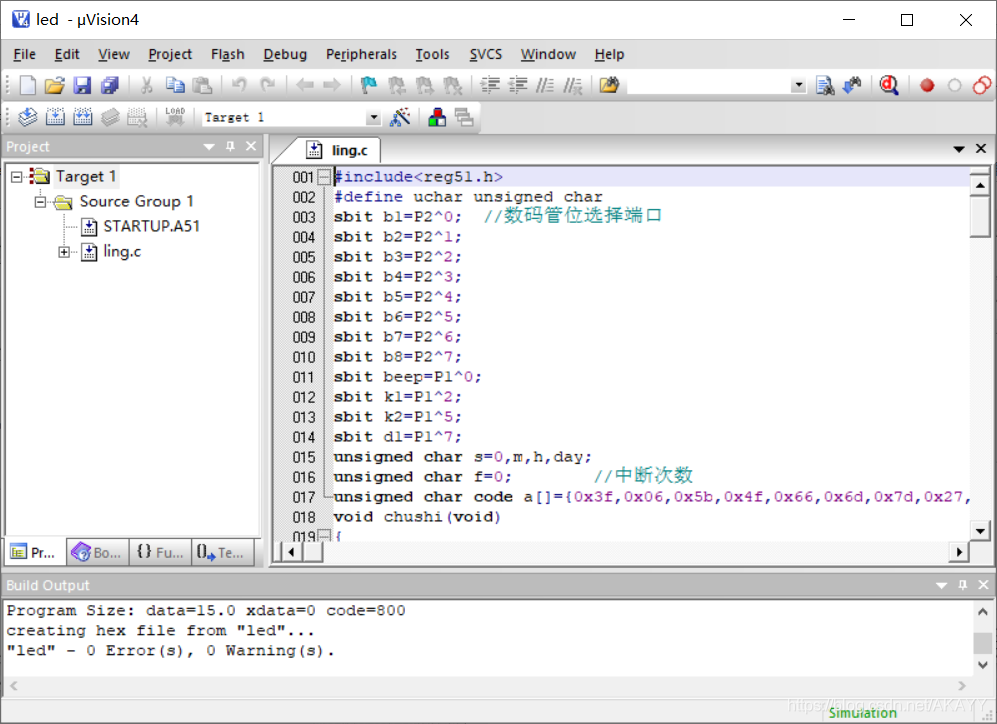Click the Indent selection icon
The width and height of the screenshot is (997, 724).
[490, 85]
